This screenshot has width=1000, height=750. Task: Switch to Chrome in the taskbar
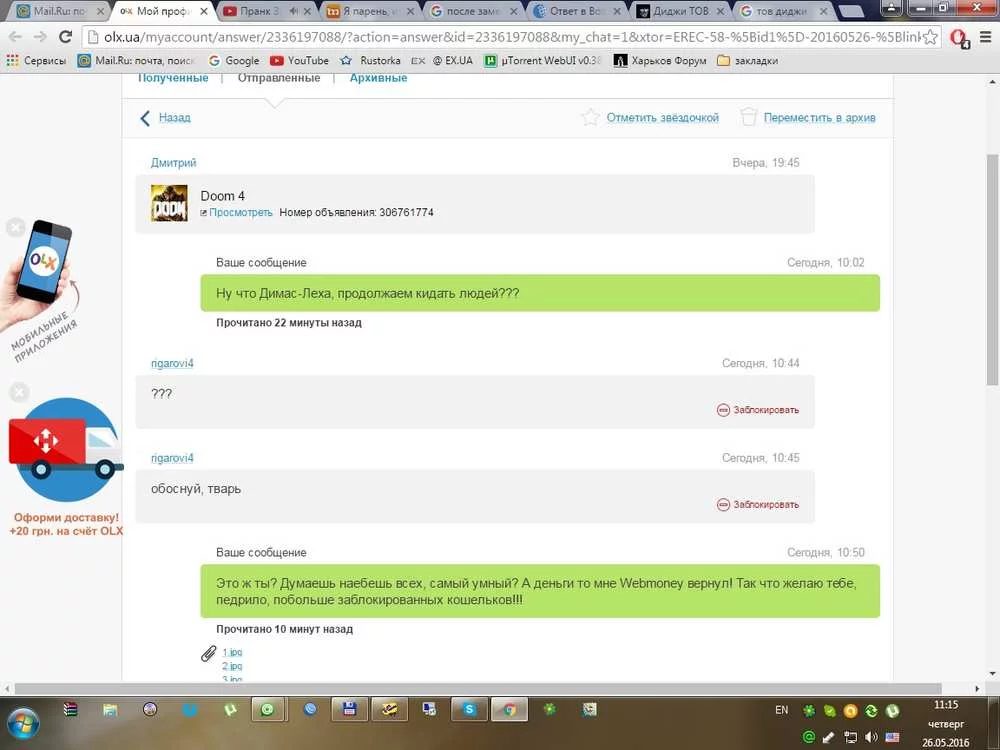[x=509, y=709]
